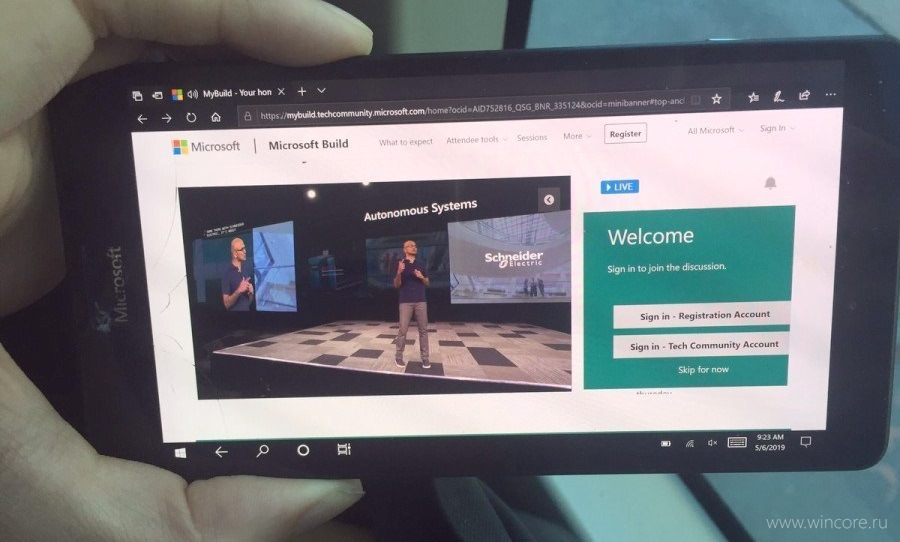Add this page to favorites
This screenshot has width=900, height=542.
[x=716, y=99]
